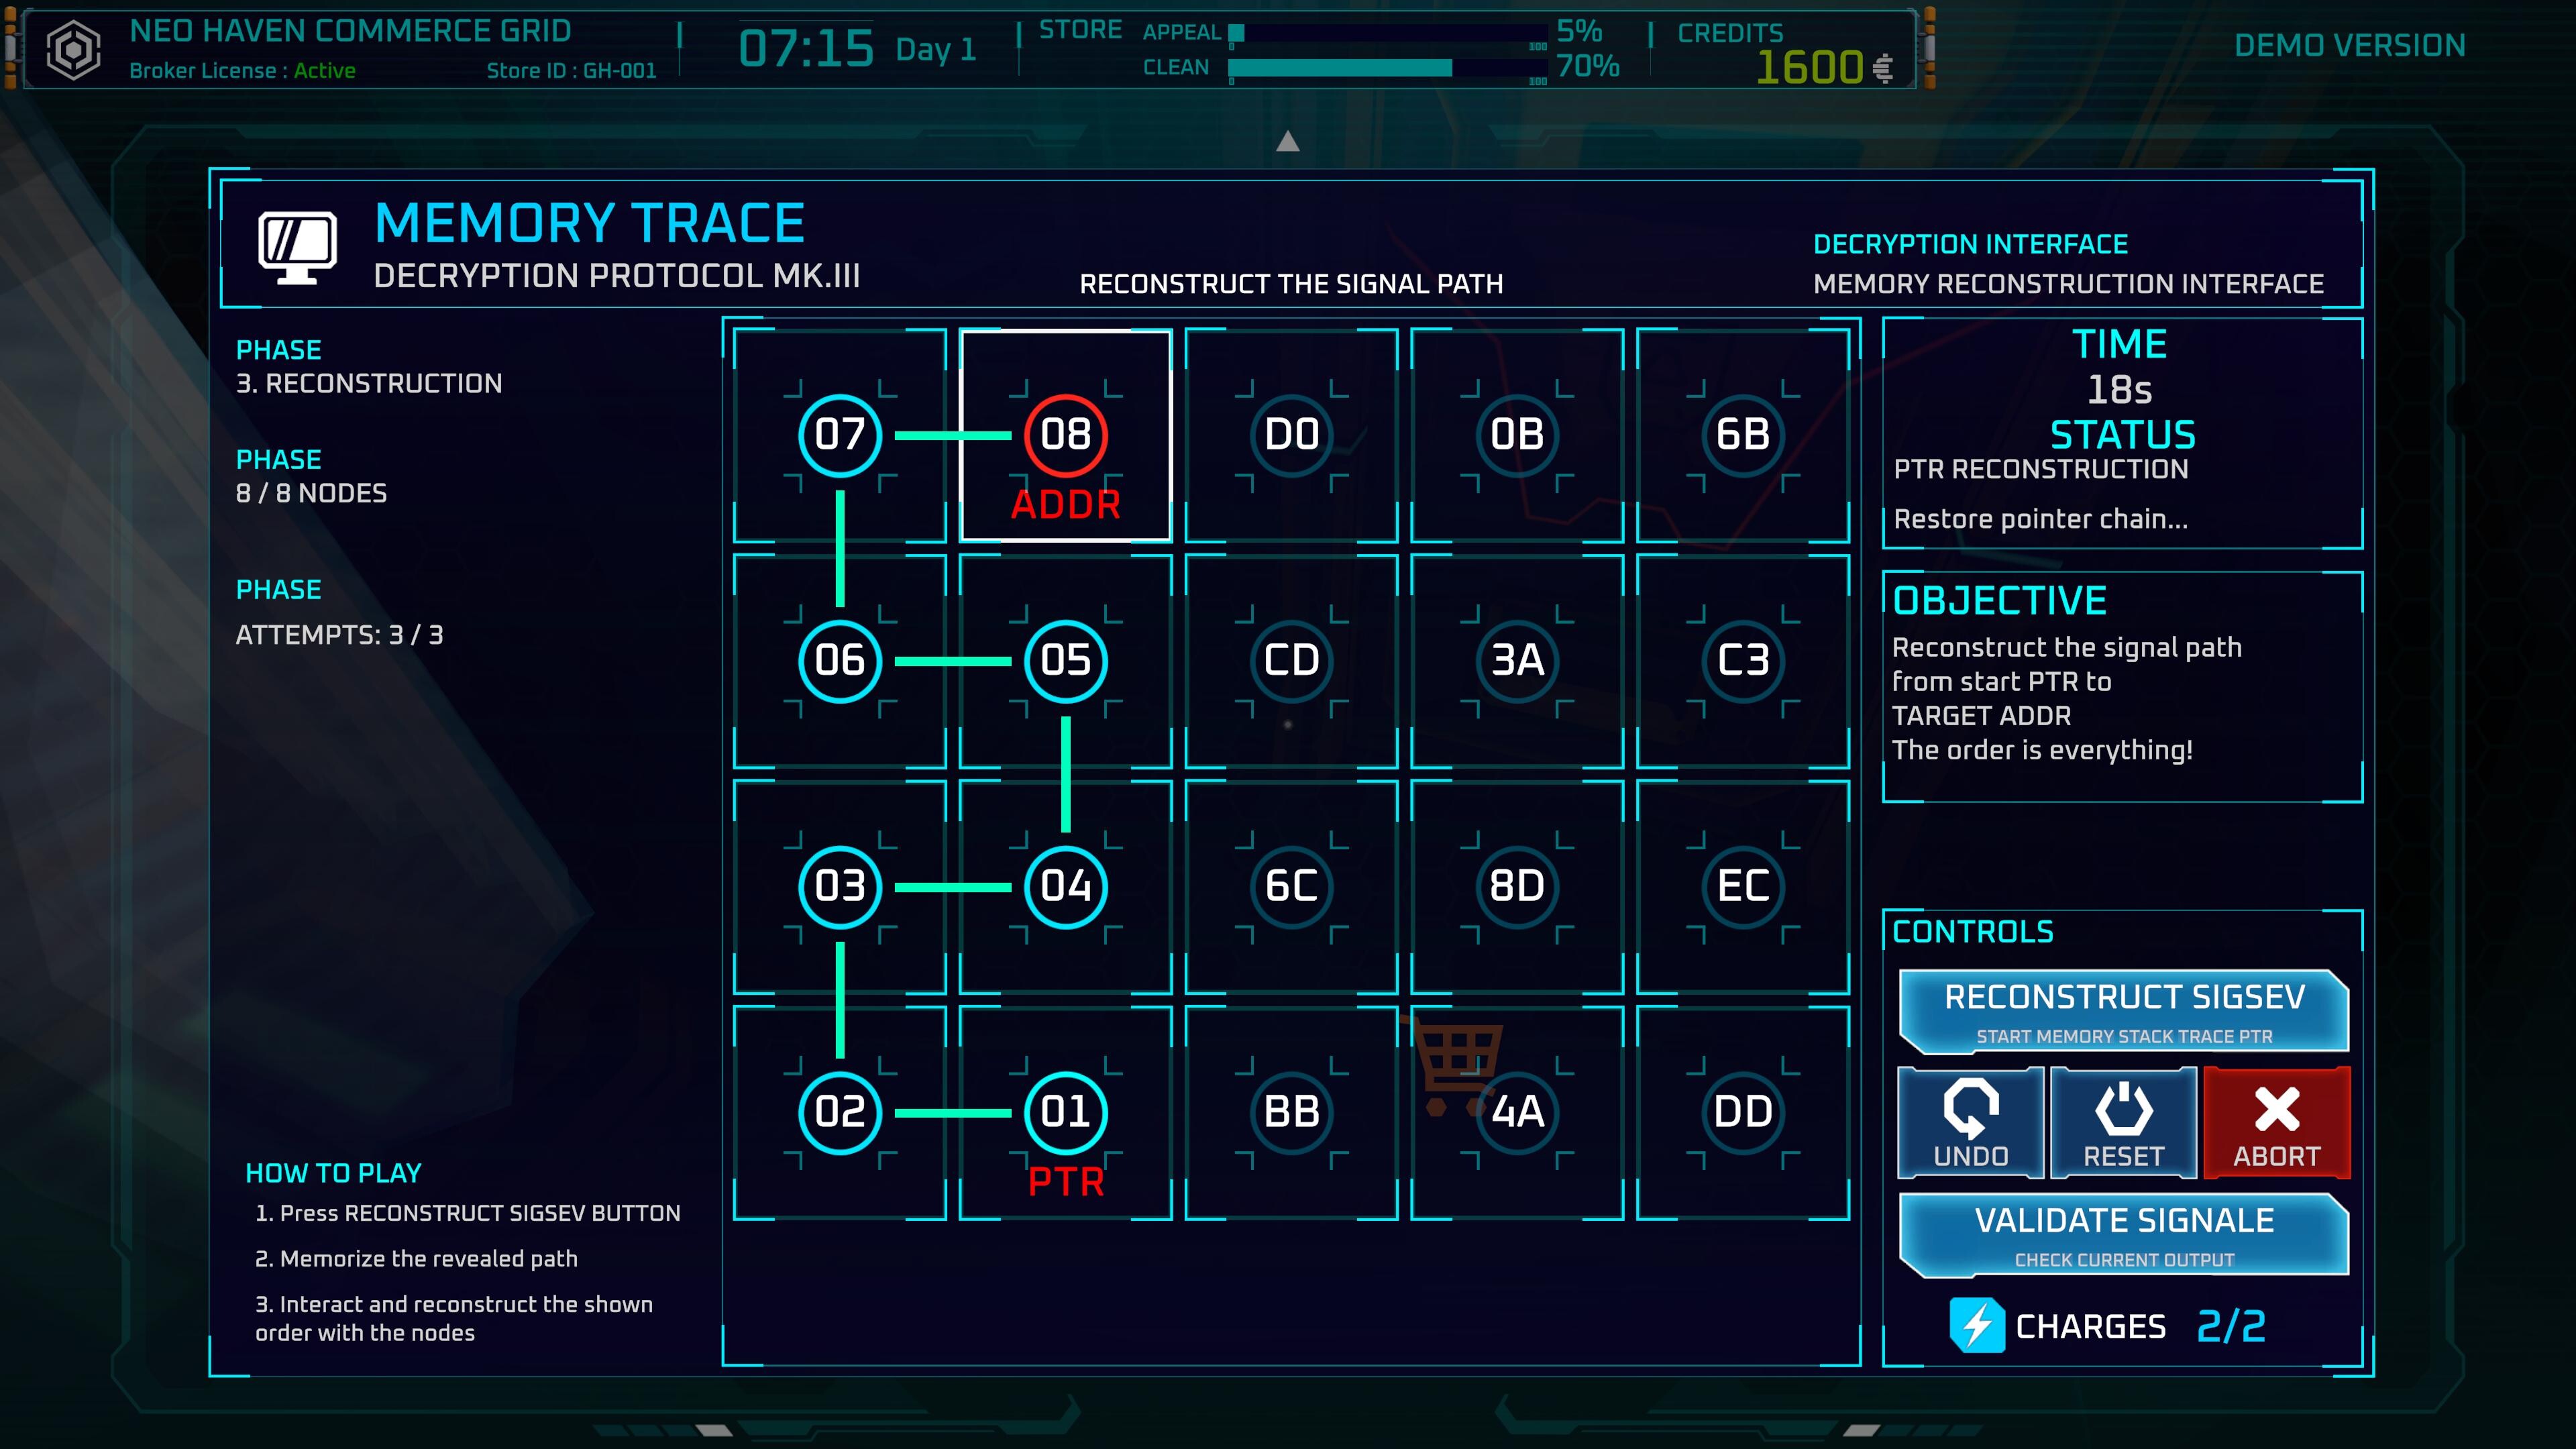Select memory node D0
Screen dimensions: 2576x1449
[x=1291, y=434]
